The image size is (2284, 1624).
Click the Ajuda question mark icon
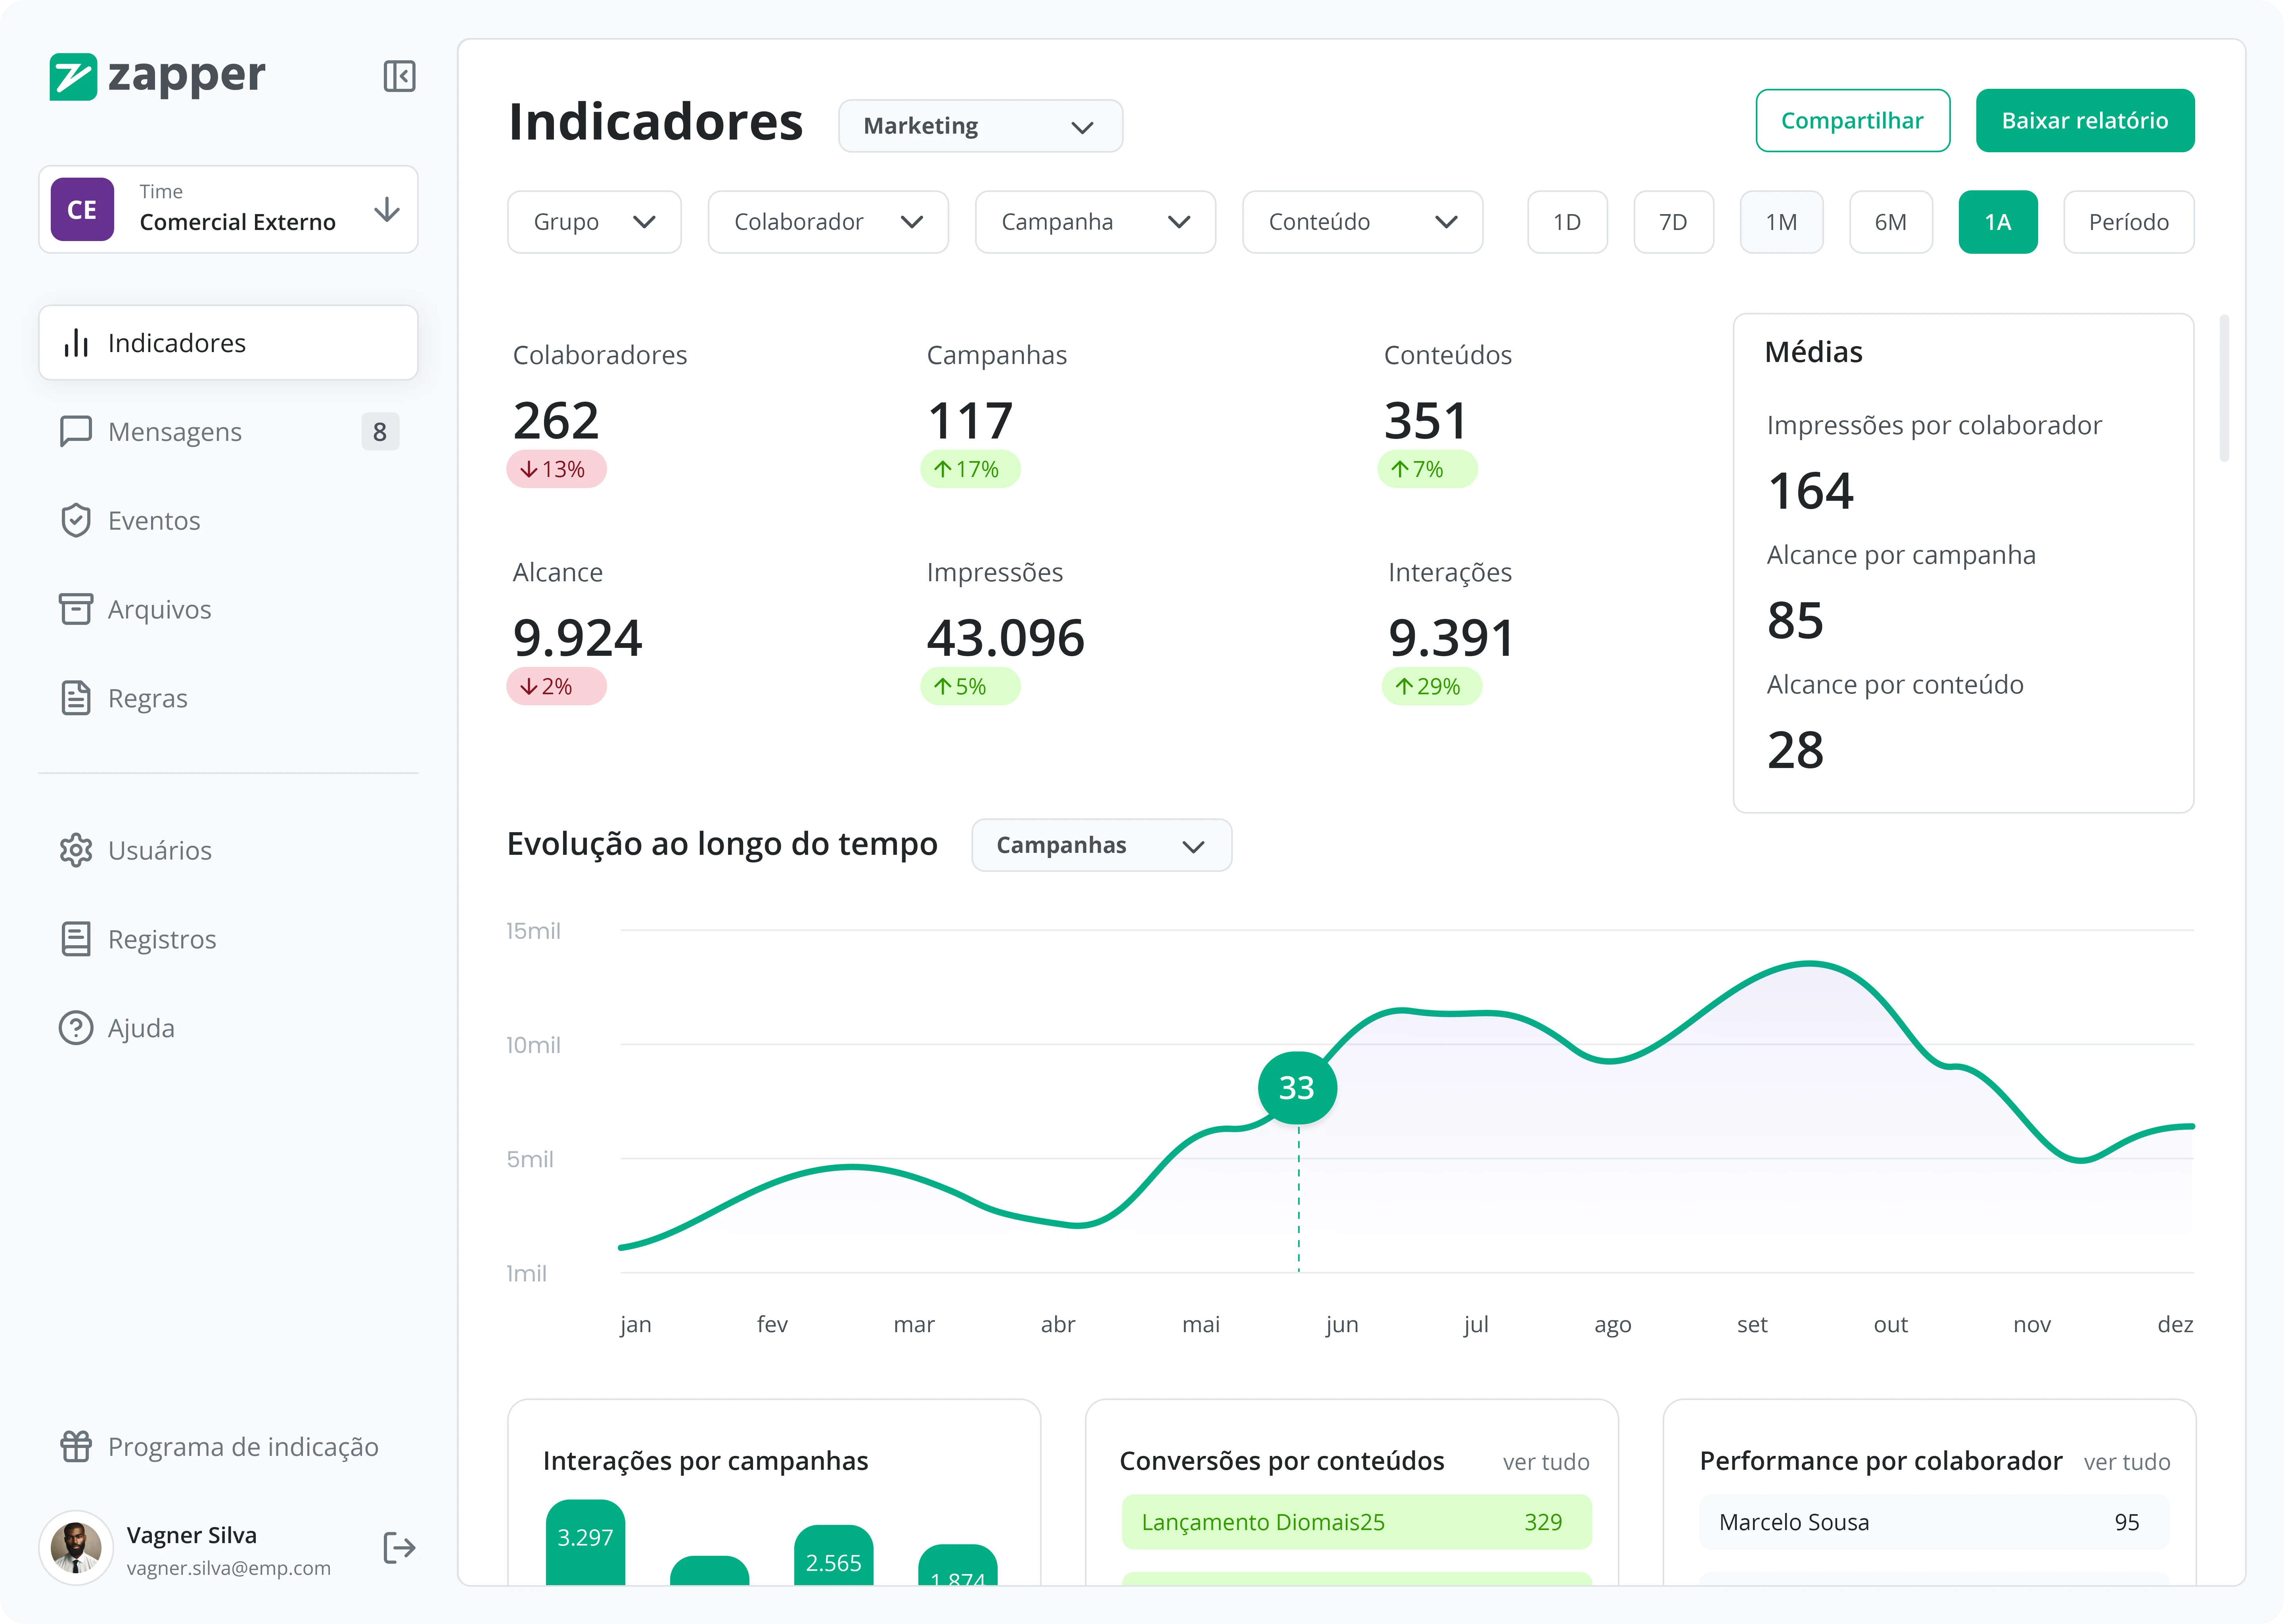coord(76,1028)
